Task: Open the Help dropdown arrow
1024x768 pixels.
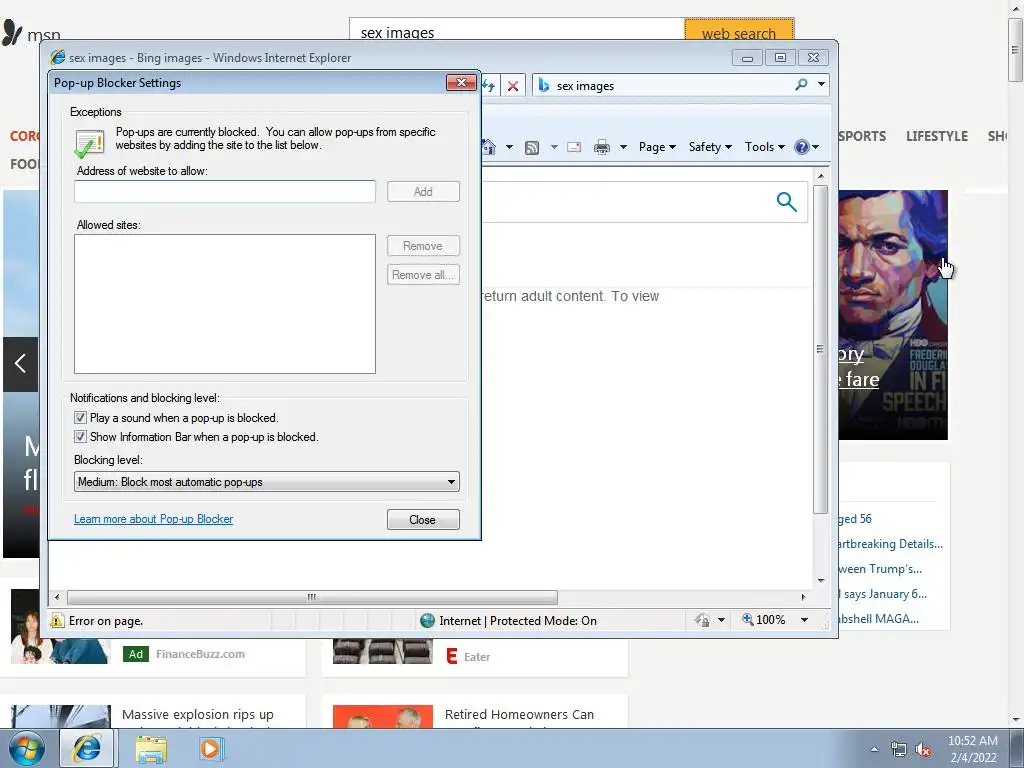Action: click(815, 147)
